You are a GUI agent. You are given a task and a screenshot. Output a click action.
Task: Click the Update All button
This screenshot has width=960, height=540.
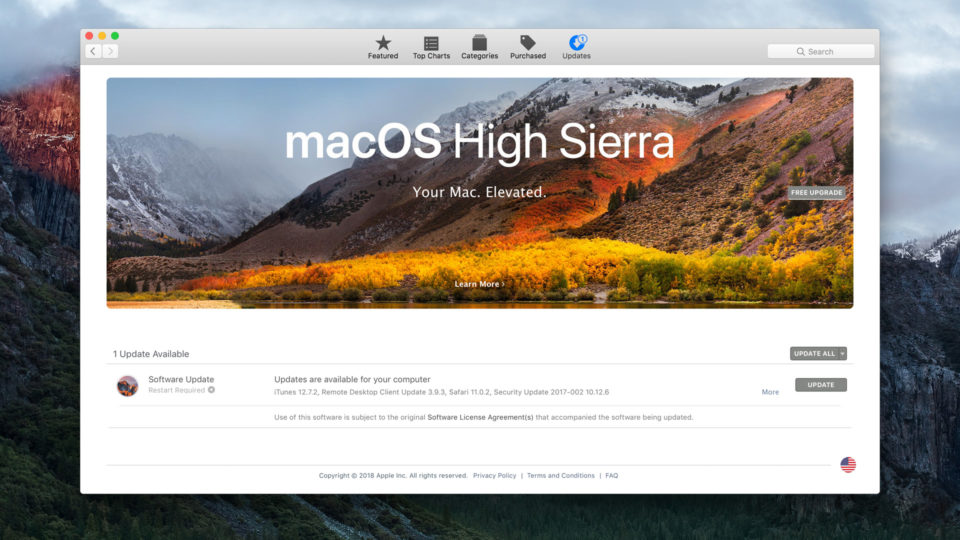click(814, 353)
